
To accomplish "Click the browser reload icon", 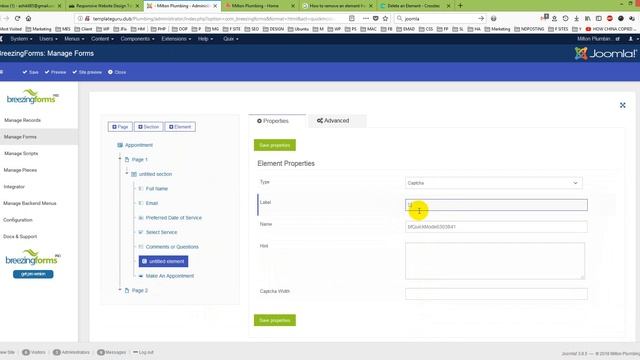I will pos(17,18).
